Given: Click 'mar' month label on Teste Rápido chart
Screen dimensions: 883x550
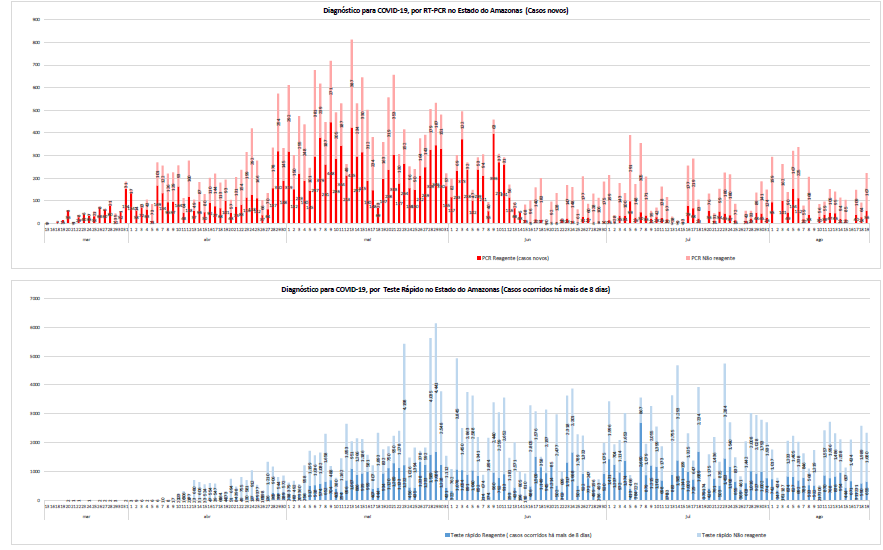Looking at the screenshot, I should [86, 516].
